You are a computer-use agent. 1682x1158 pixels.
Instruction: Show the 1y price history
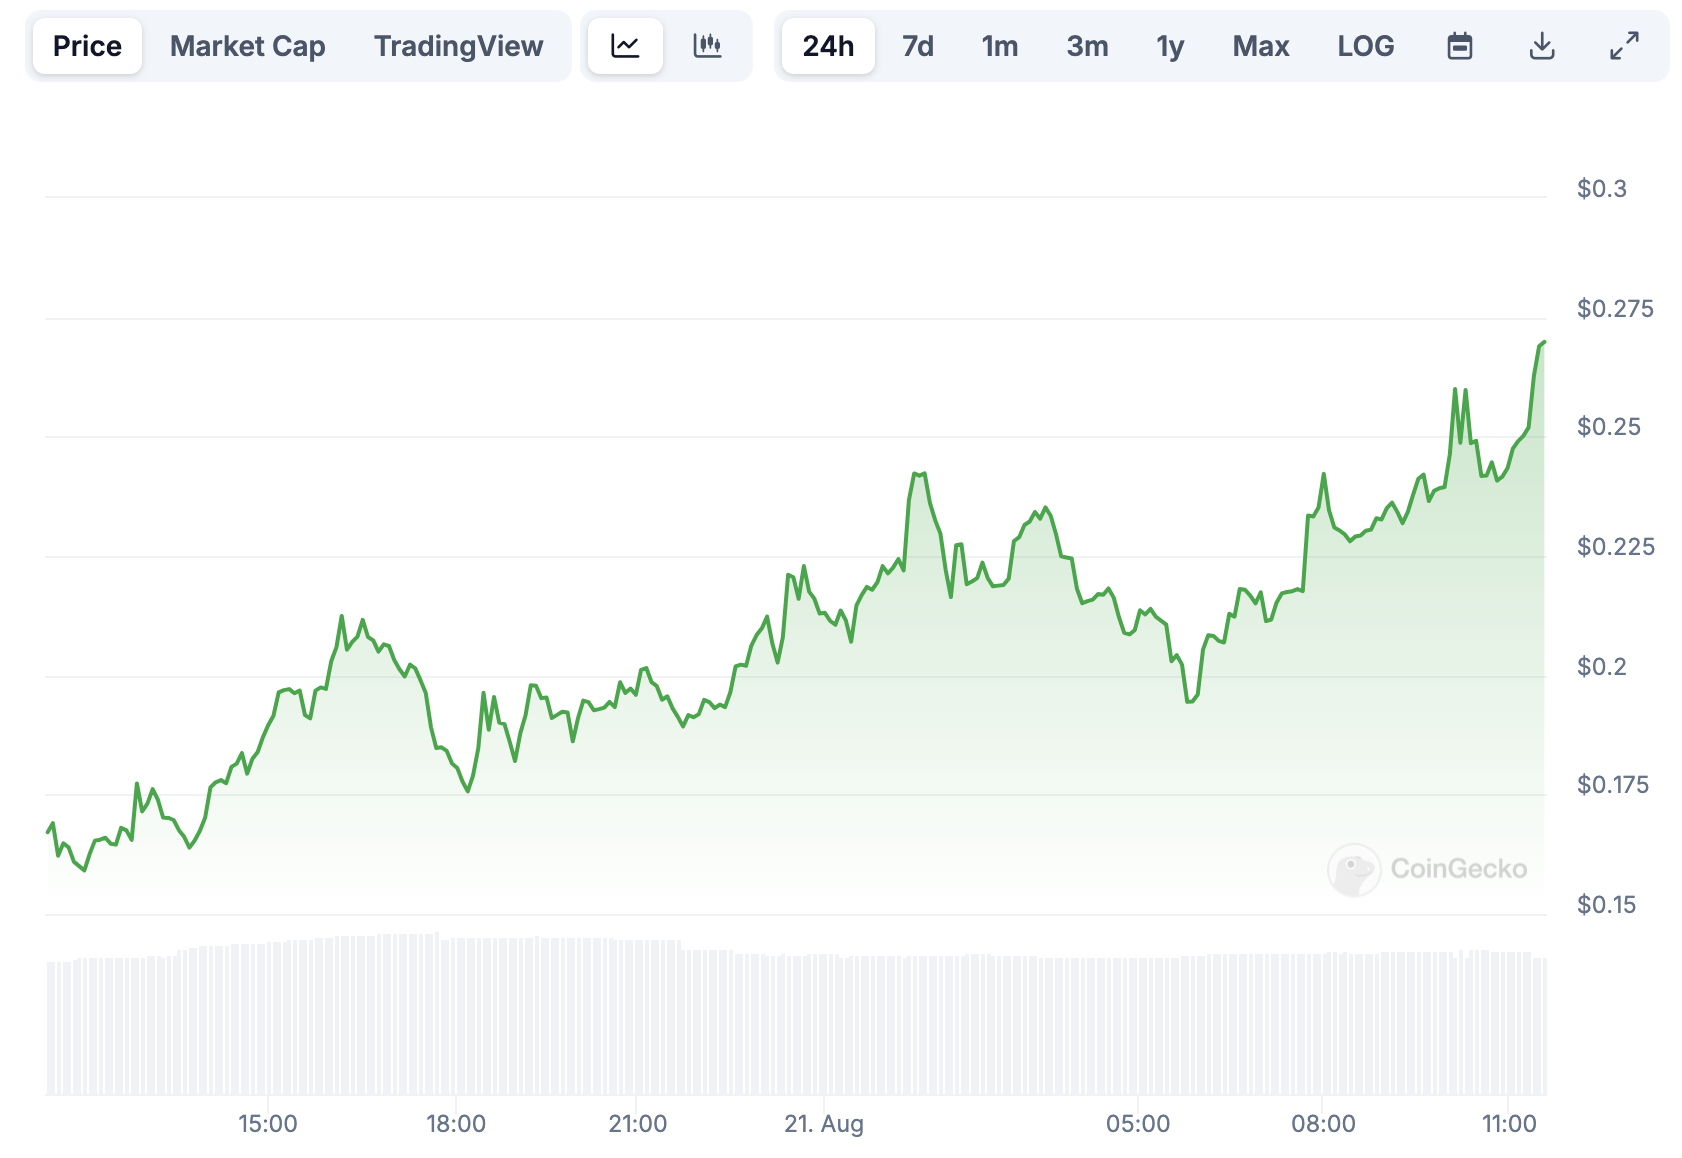pyautogui.click(x=1170, y=46)
